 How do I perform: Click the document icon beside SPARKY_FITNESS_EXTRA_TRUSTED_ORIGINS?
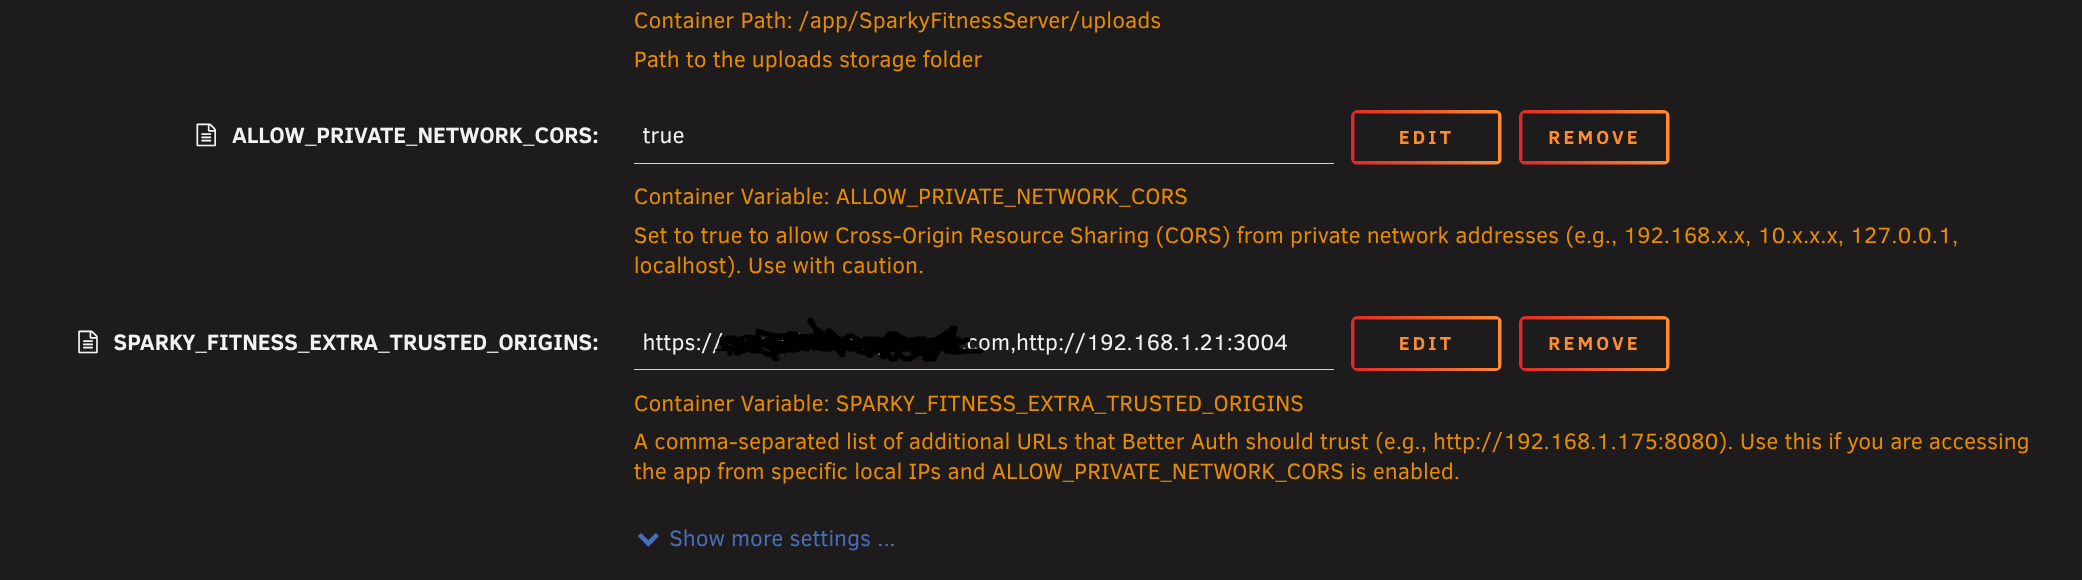point(88,342)
